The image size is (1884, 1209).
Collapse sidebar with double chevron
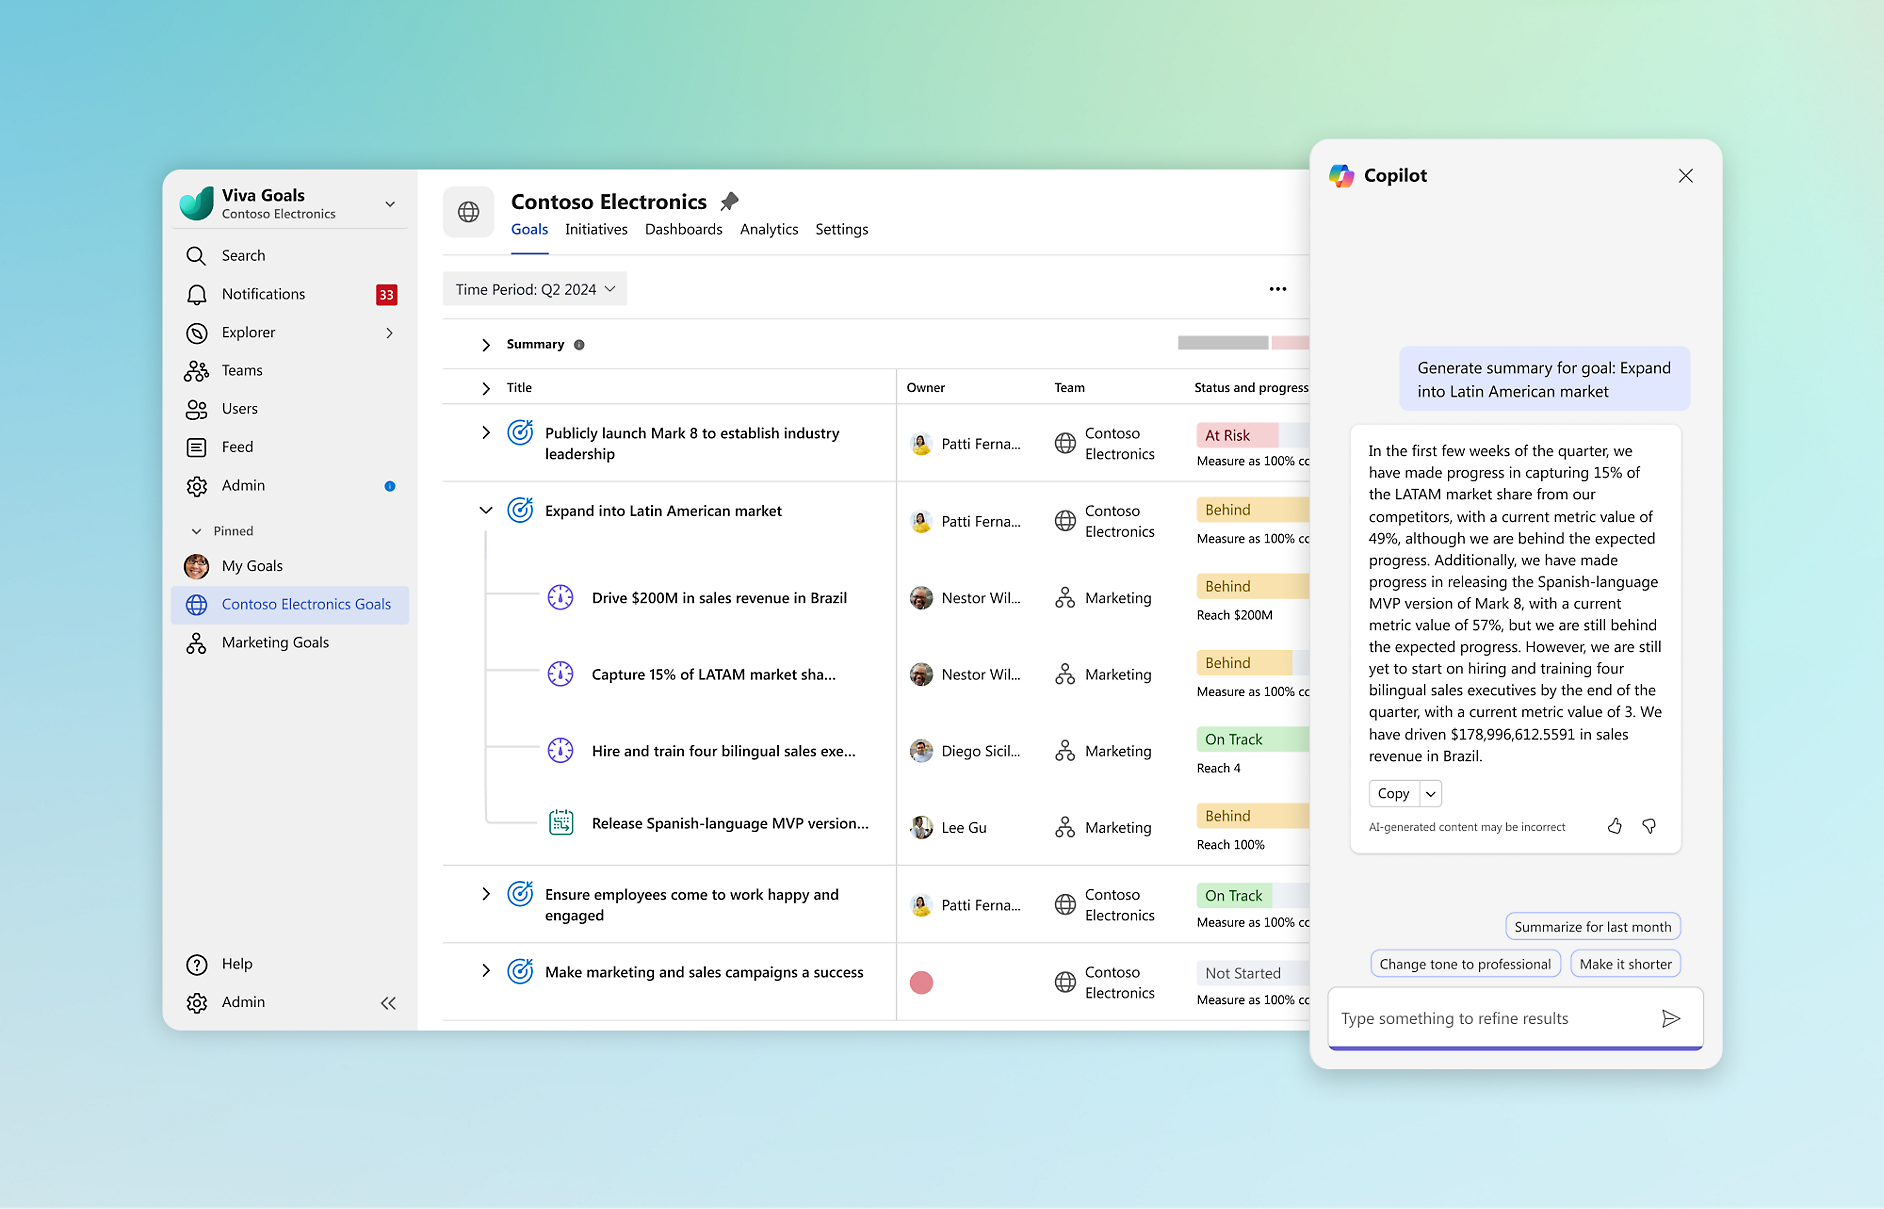388,1003
